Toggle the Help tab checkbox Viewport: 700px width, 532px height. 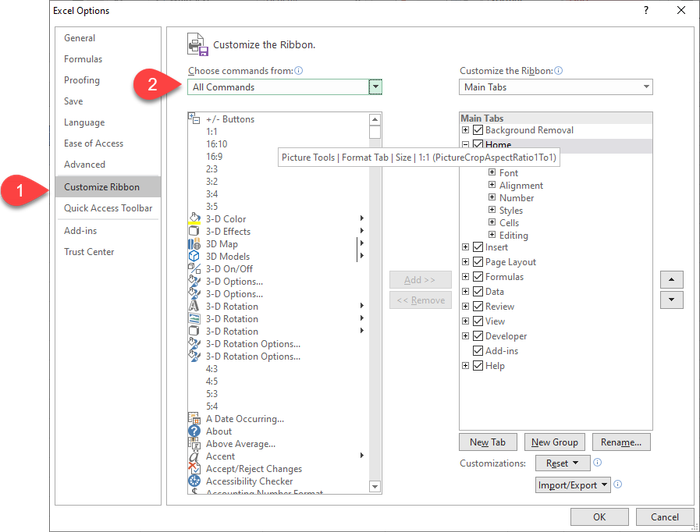coord(478,366)
